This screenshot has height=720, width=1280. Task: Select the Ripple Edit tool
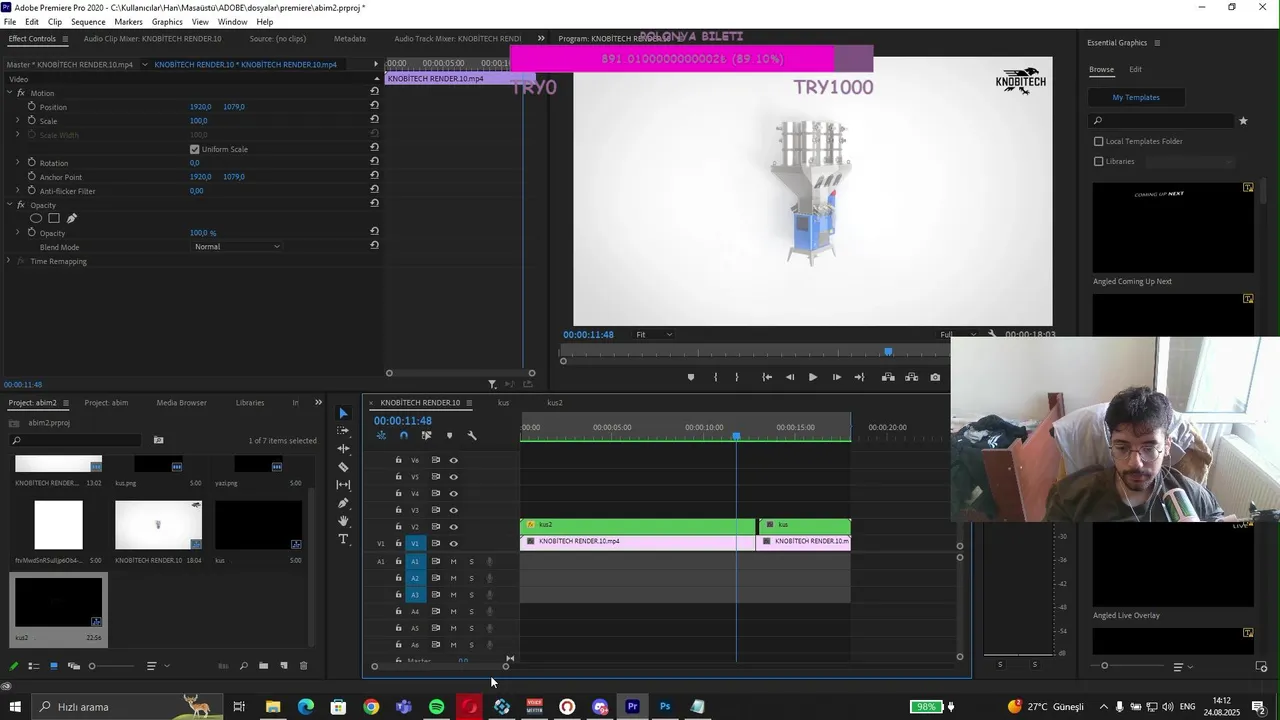click(343, 449)
